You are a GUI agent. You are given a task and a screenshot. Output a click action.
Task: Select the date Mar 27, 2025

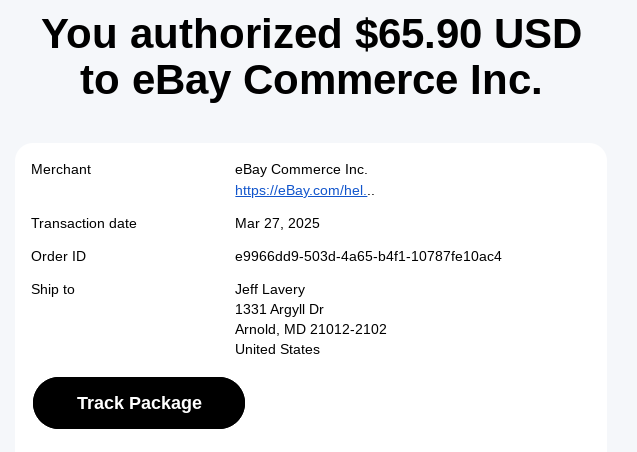pos(277,223)
